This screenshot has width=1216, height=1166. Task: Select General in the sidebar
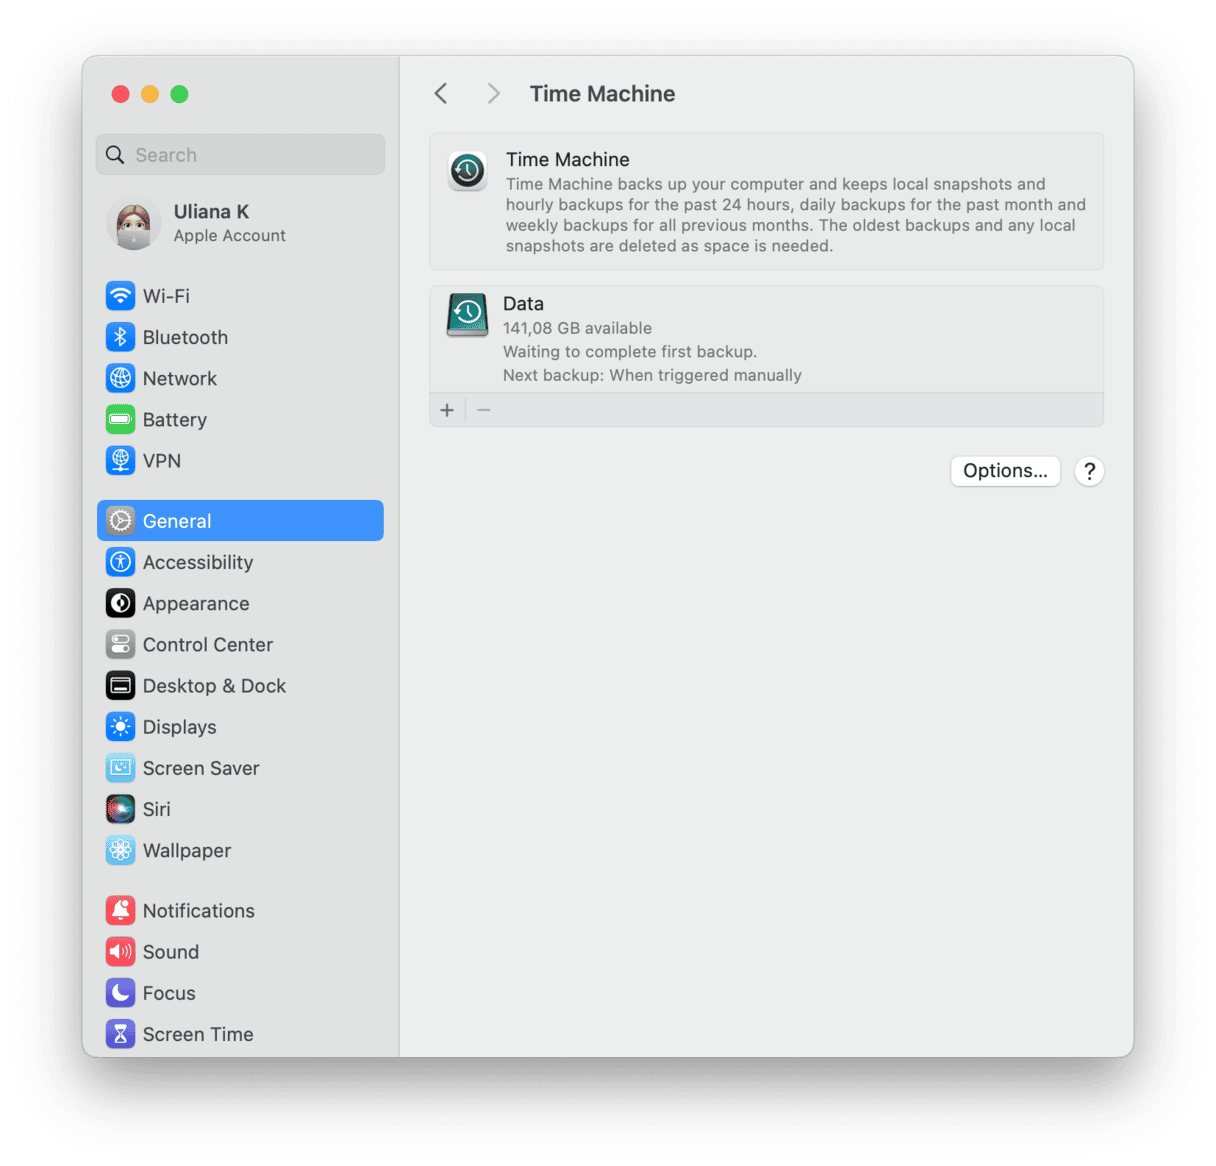coord(240,521)
